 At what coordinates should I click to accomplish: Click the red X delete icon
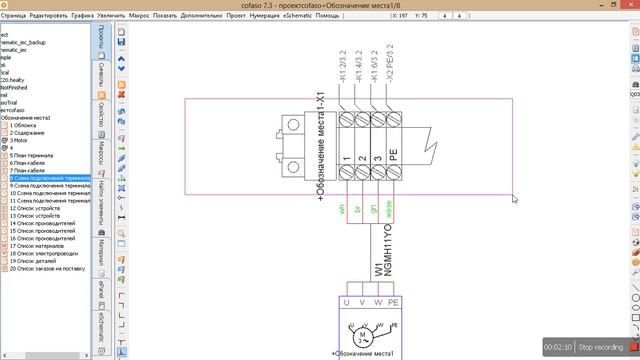[121, 95]
